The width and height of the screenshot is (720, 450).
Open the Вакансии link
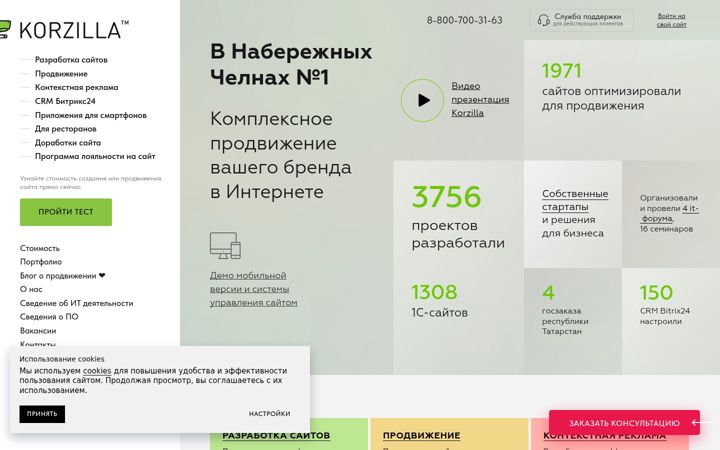click(38, 331)
